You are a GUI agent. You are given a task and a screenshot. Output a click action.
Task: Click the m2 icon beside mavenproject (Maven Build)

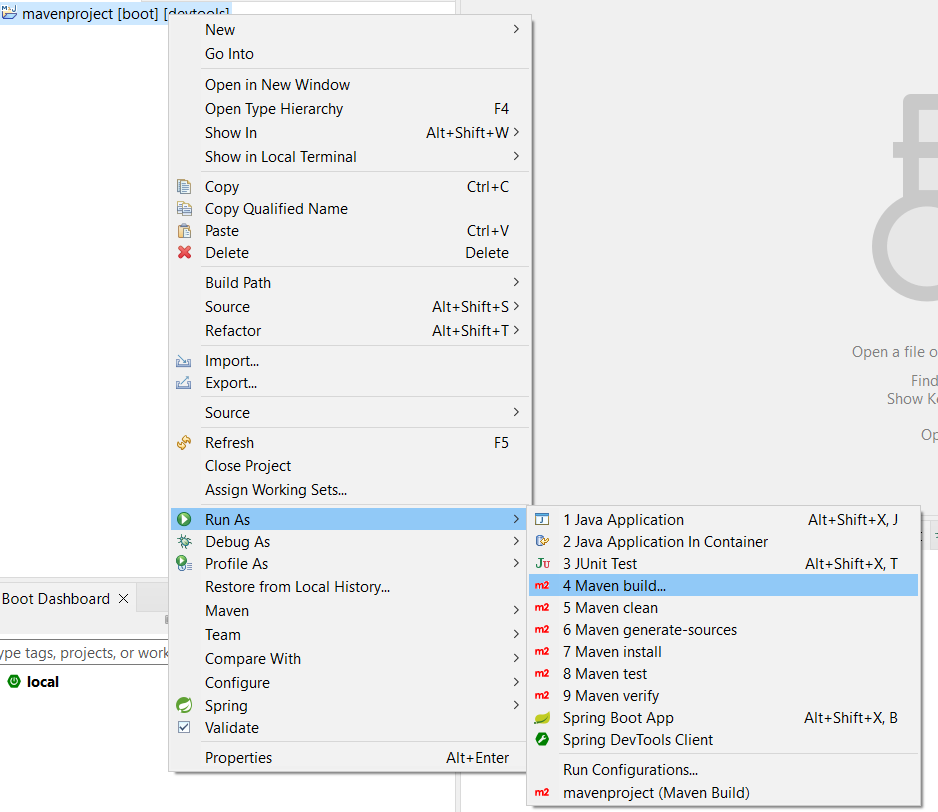tap(542, 793)
